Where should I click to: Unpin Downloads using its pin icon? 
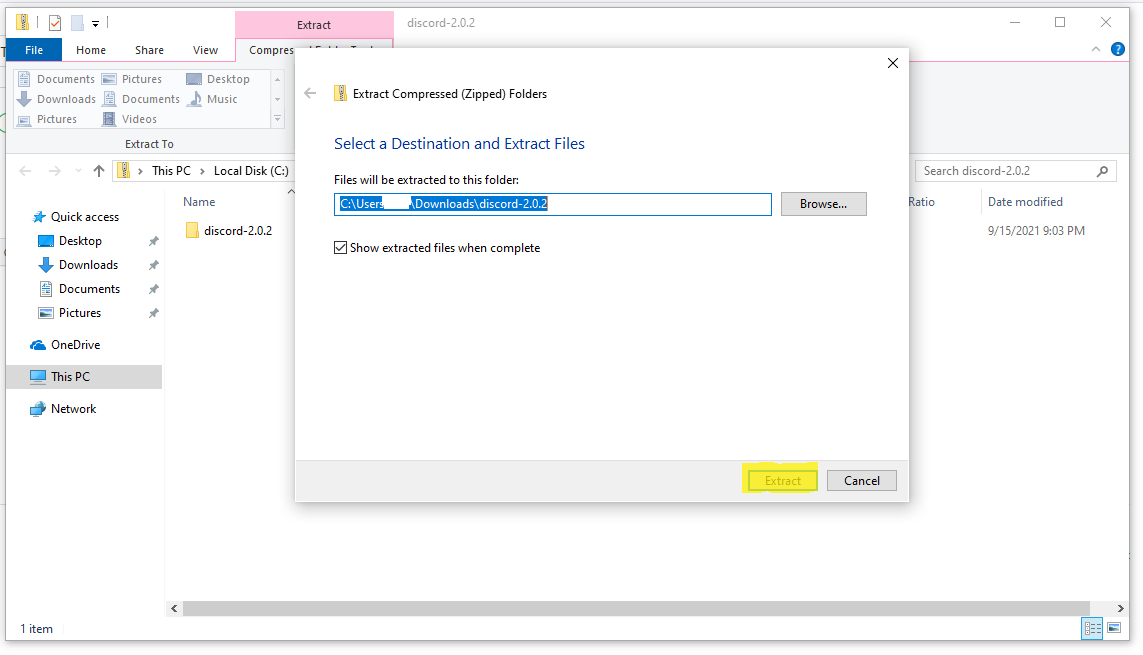coord(154,265)
